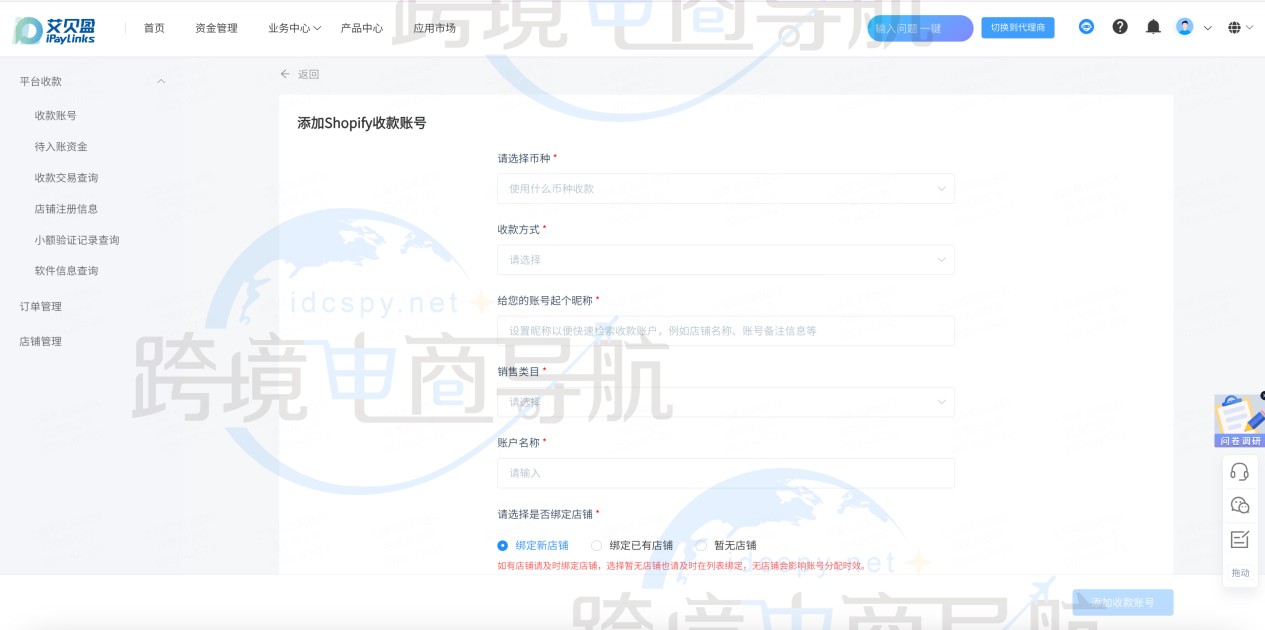
Task: Open the feedback form icon
Action: coord(1240,538)
